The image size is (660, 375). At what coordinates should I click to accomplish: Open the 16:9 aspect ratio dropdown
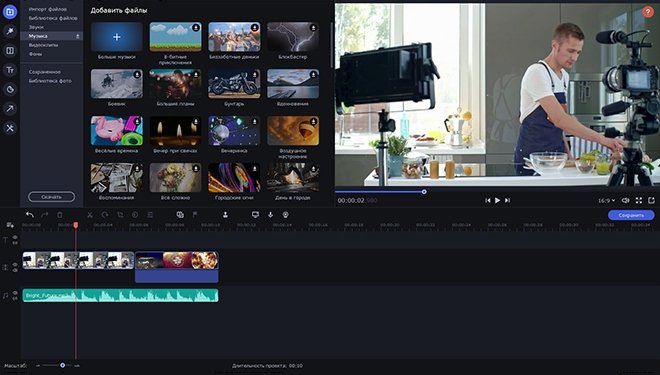[x=607, y=201]
